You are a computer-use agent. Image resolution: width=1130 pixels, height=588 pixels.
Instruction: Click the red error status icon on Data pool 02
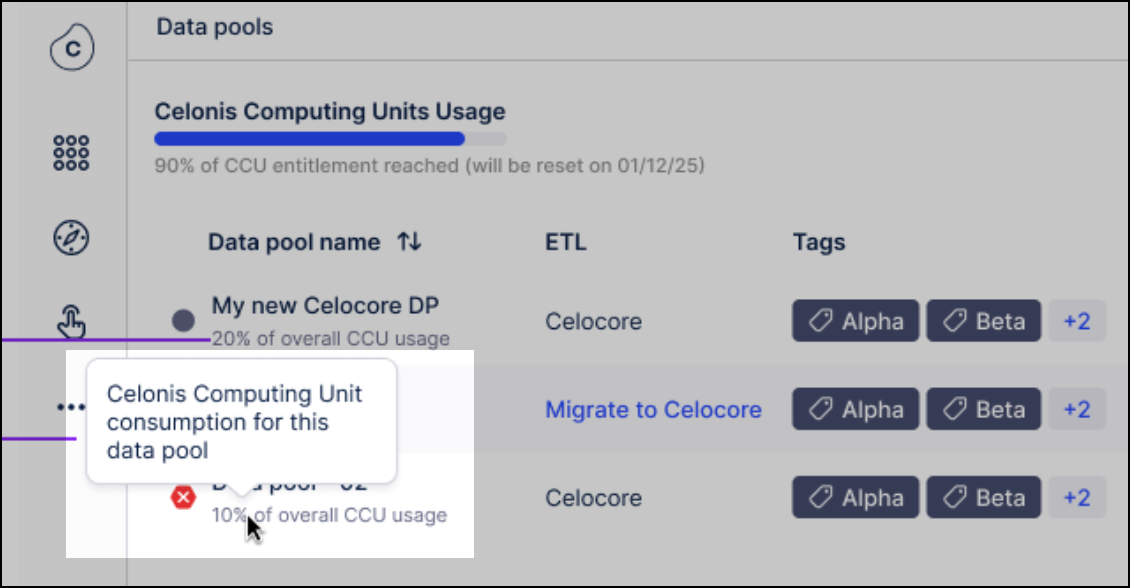183,498
